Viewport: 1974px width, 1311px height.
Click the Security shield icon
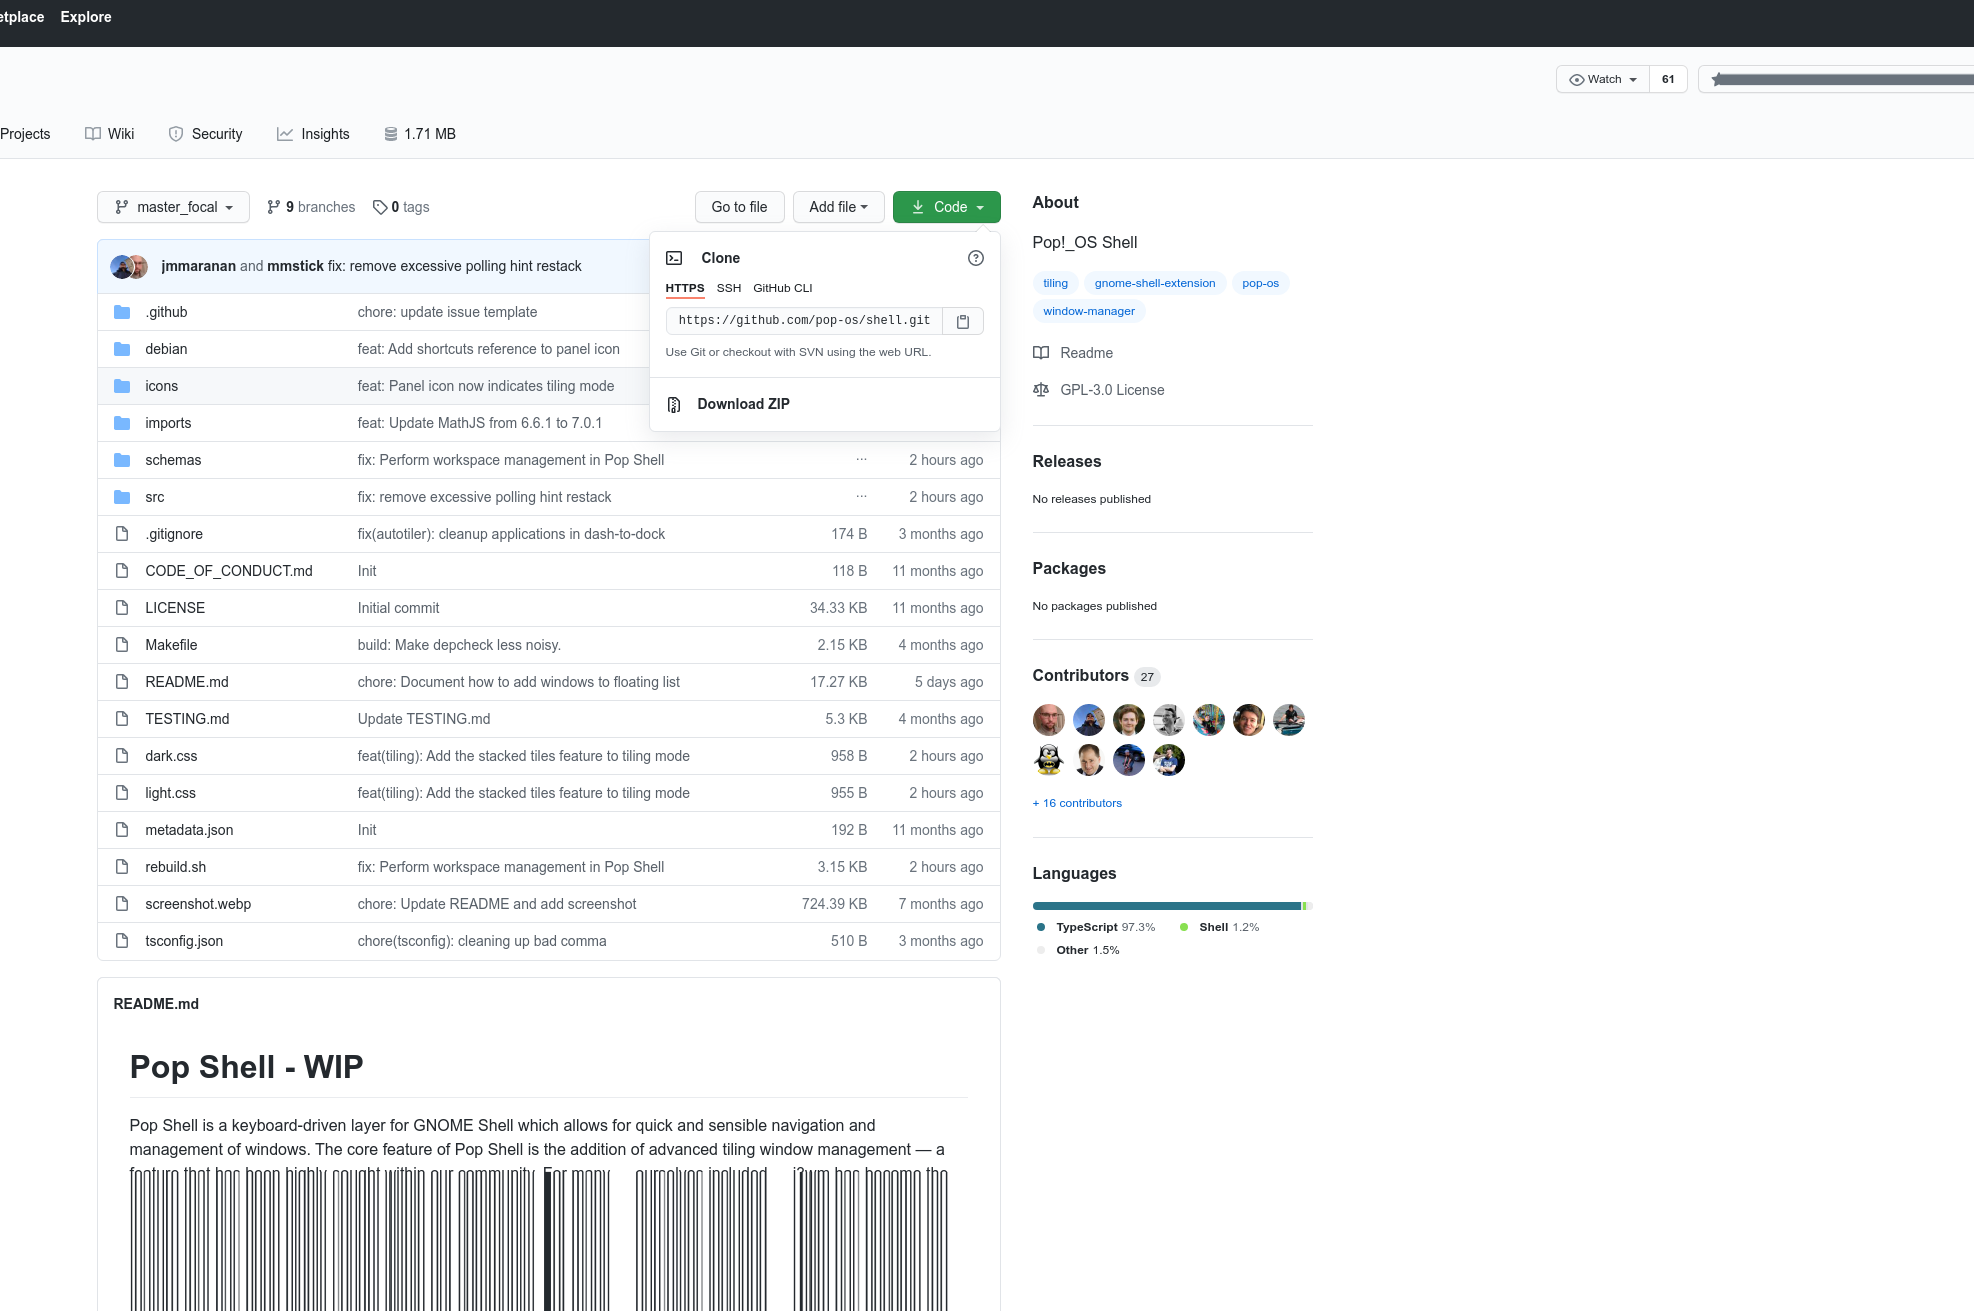176,133
